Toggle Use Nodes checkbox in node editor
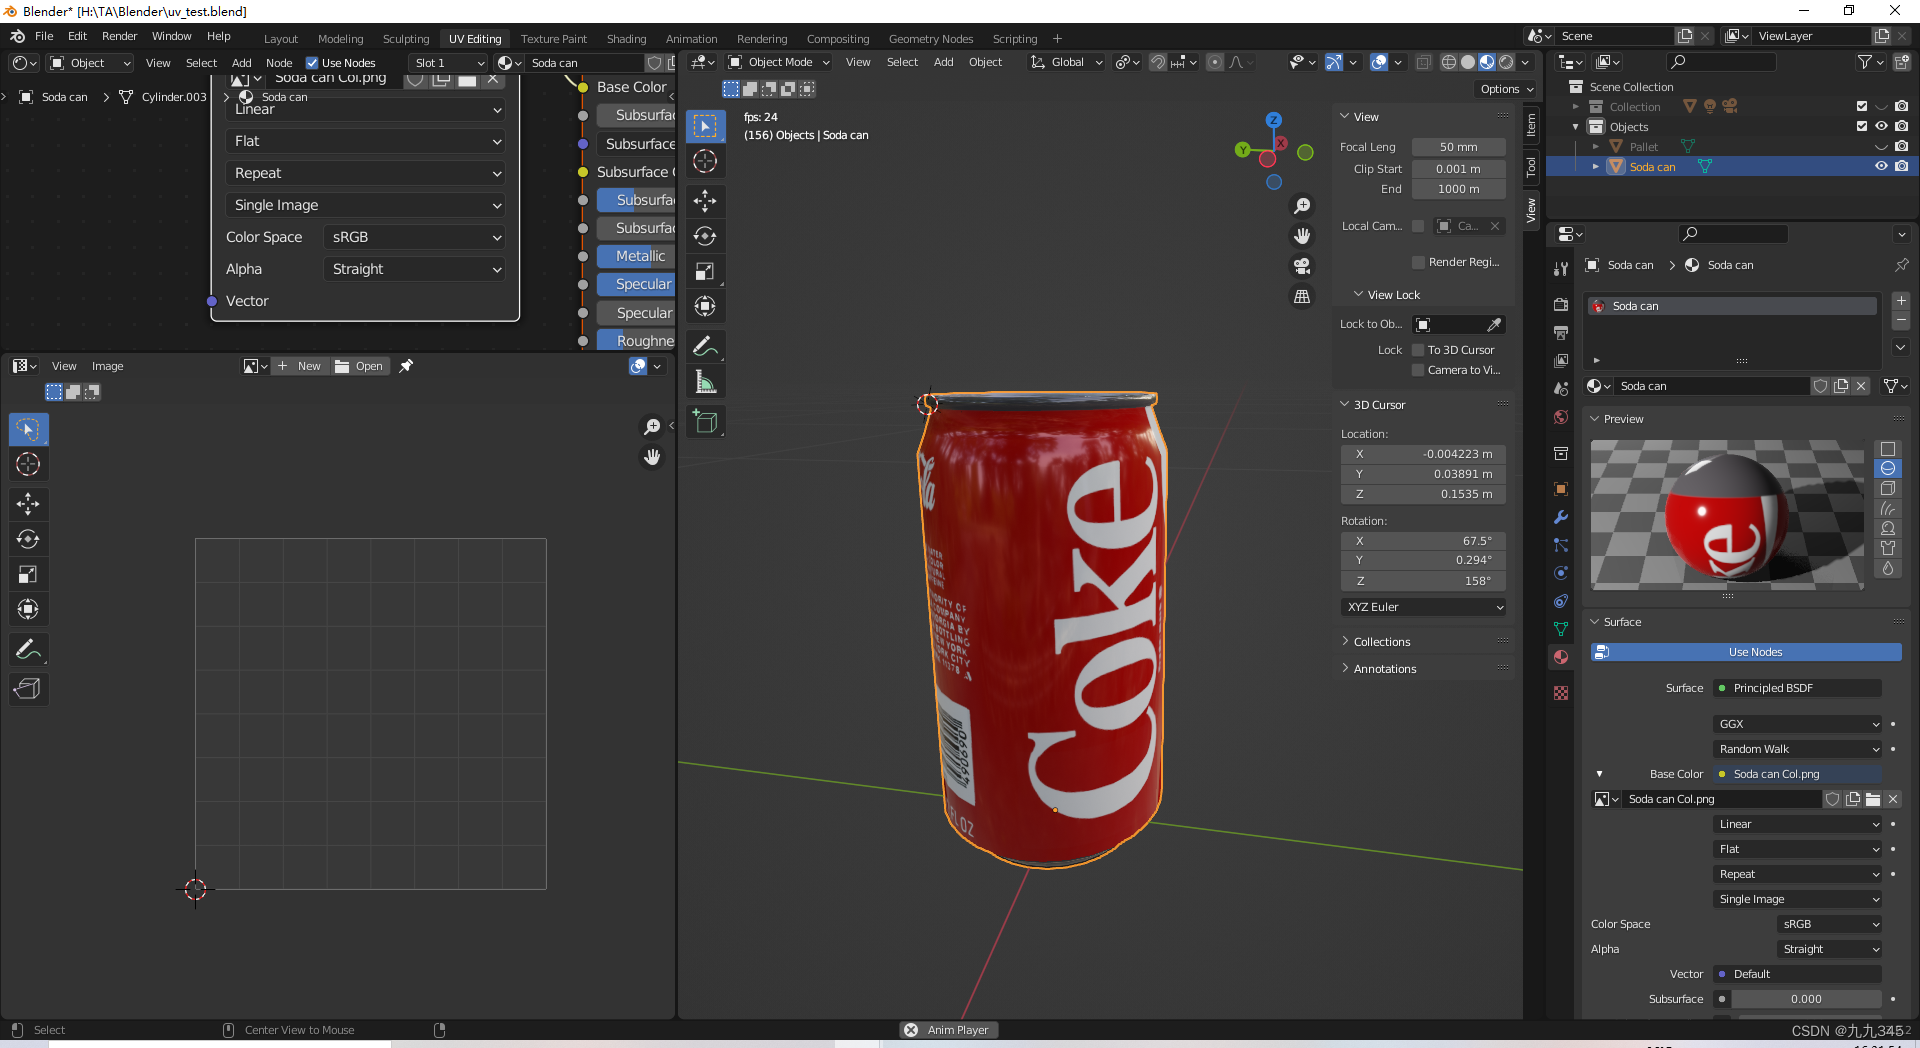This screenshot has height=1048, width=1920. 312,63
